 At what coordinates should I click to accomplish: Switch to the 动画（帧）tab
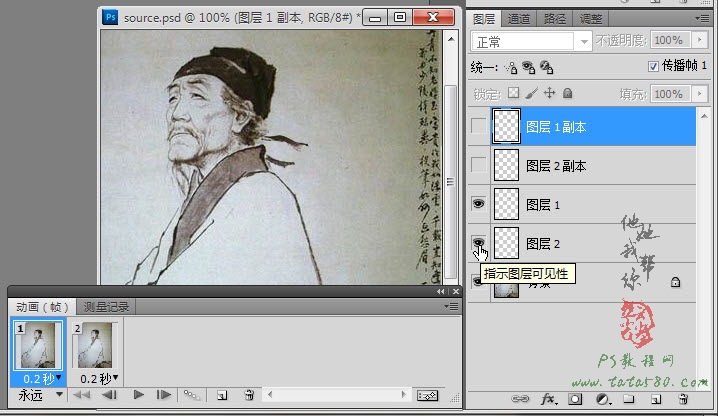42,307
